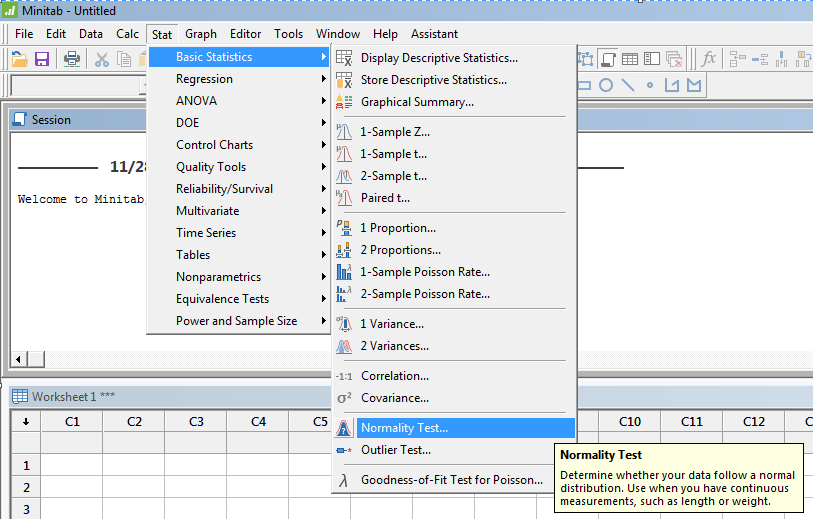Viewport: 813px width, 519px height.
Task: Click the 1-Sample Z icon
Action: (x=344, y=132)
